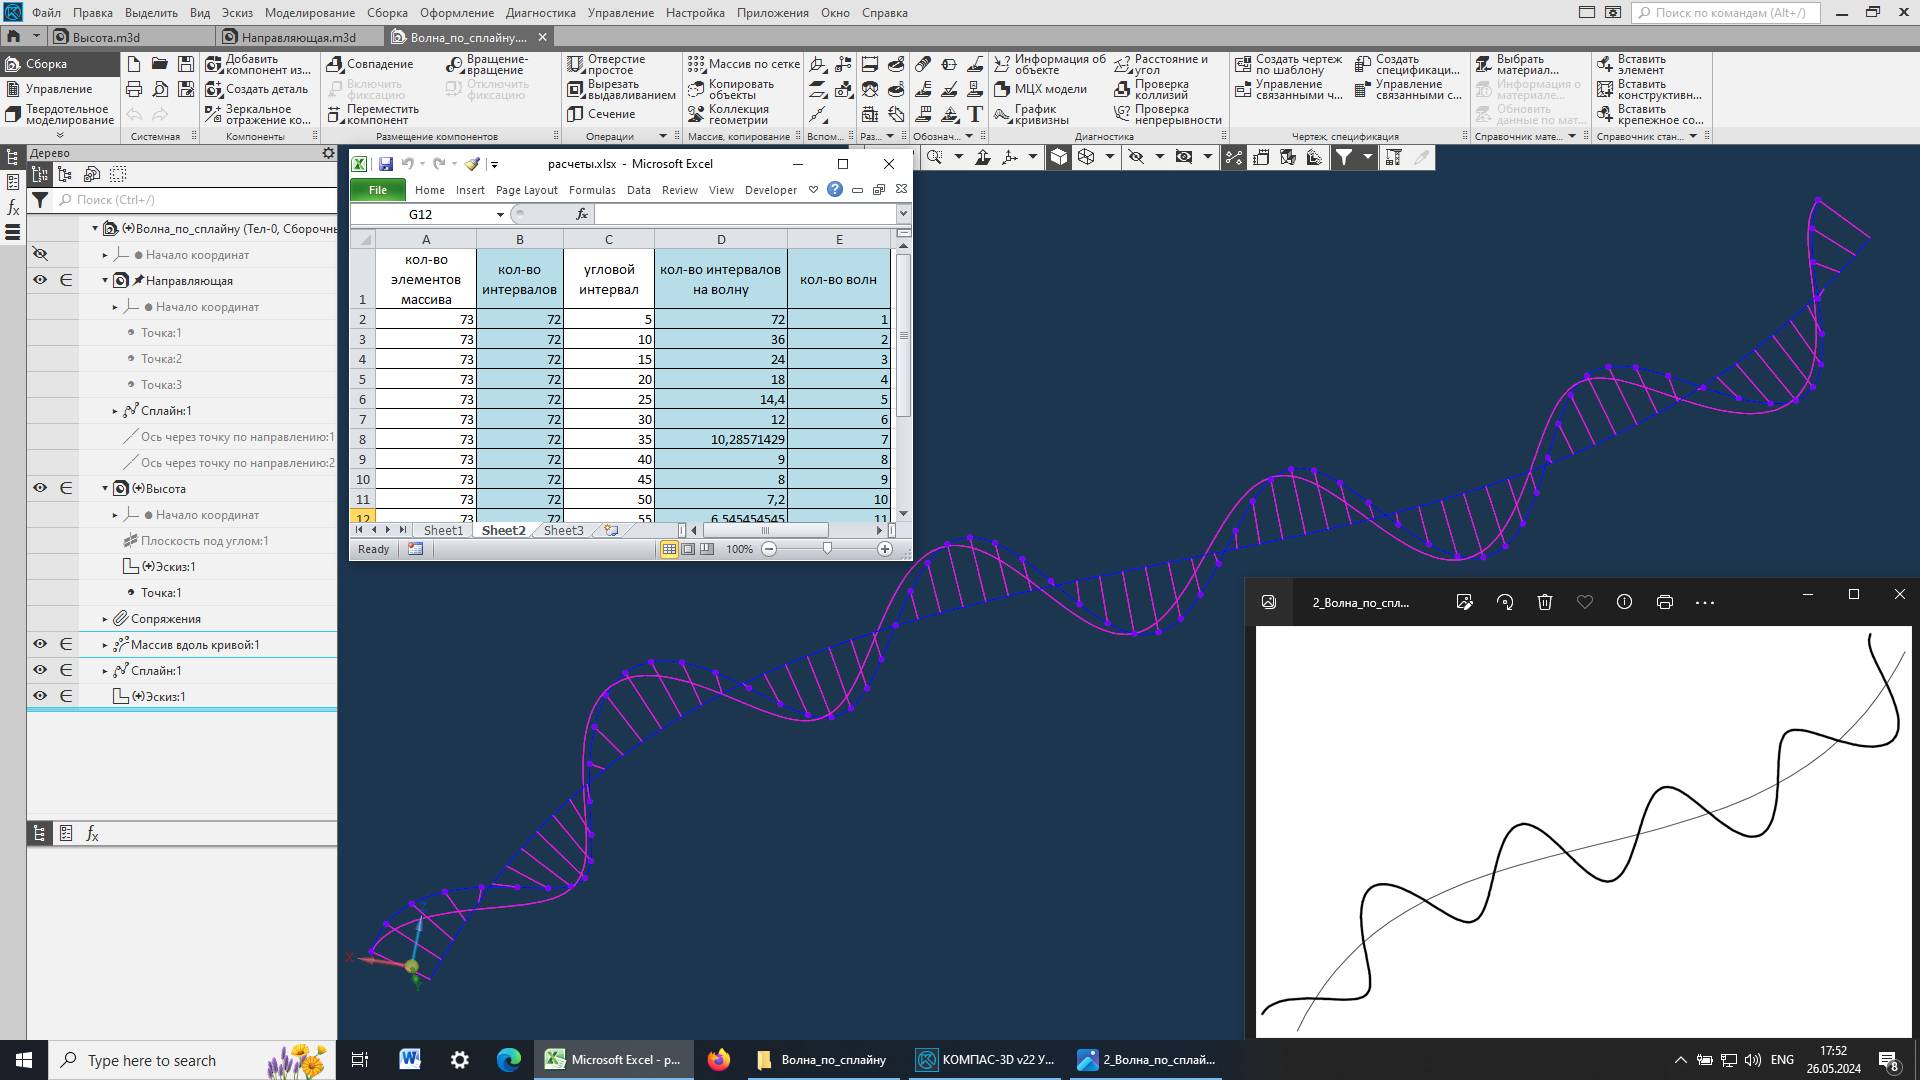This screenshot has width=1920, height=1080.
Task: Toggle visibility eye of Направляющая component
Action: (40, 280)
